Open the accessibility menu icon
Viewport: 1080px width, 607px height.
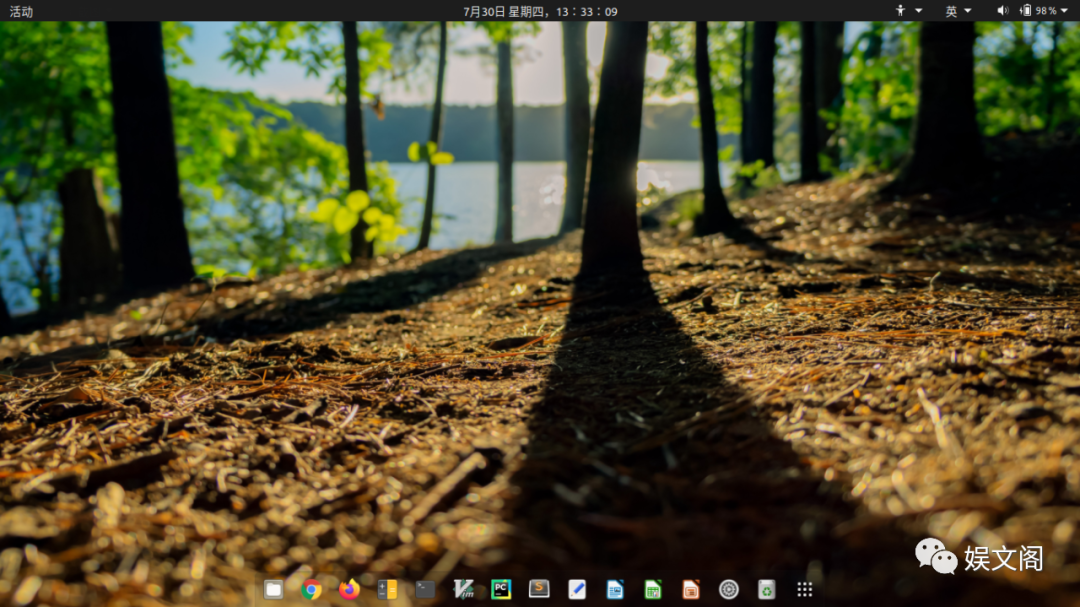(x=900, y=10)
